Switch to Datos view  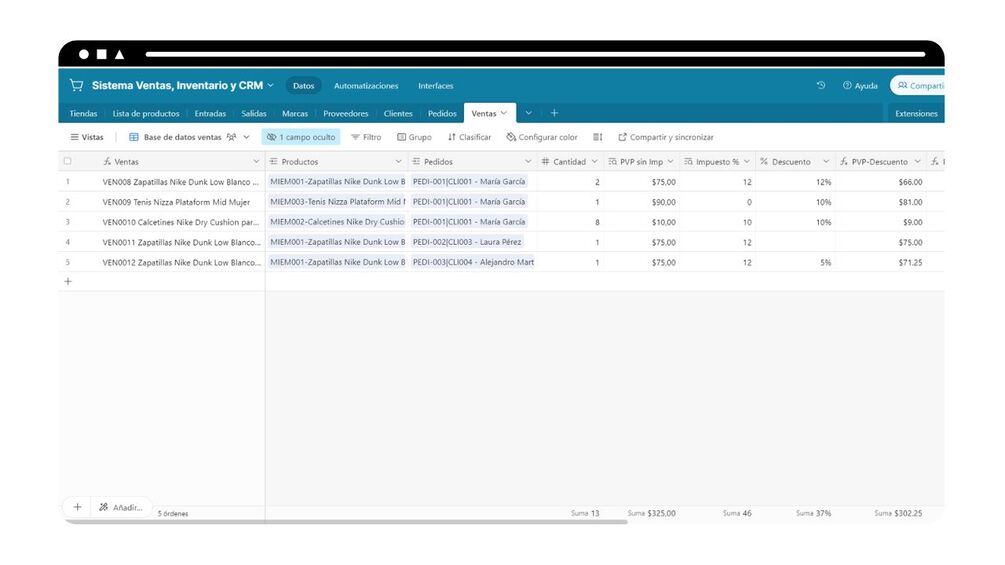[304, 86]
